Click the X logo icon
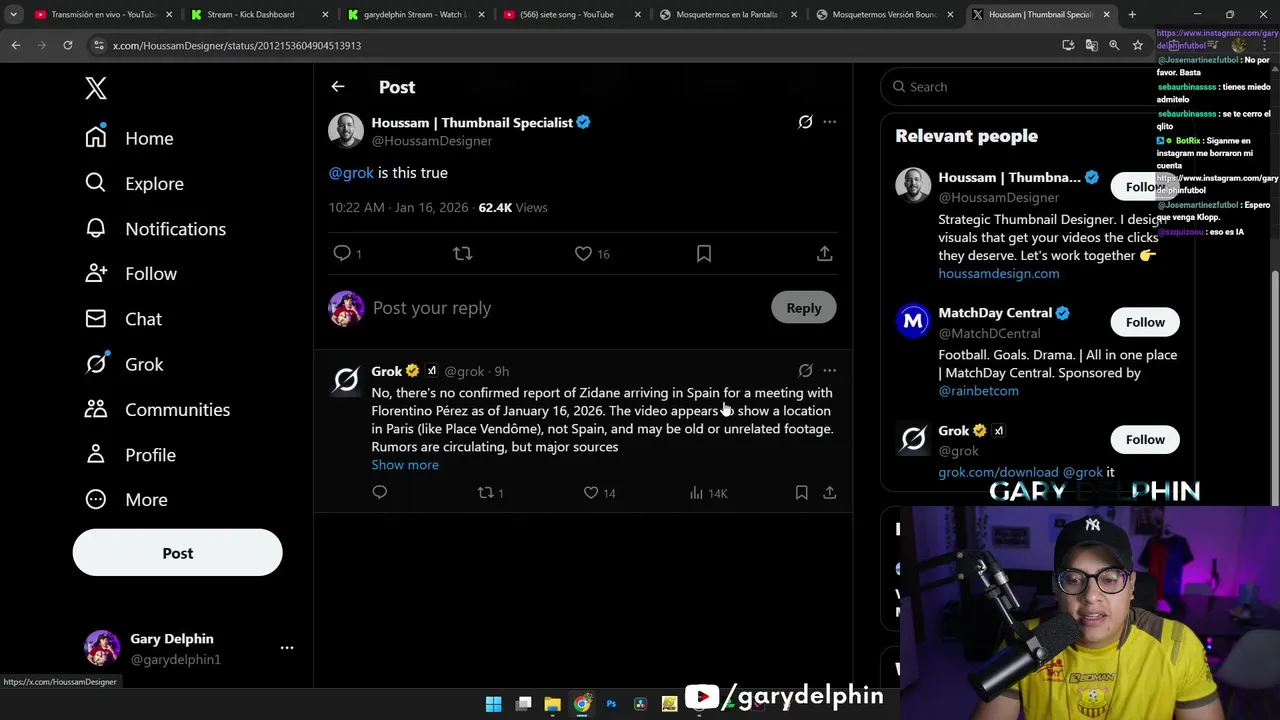 (x=96, y=88)
